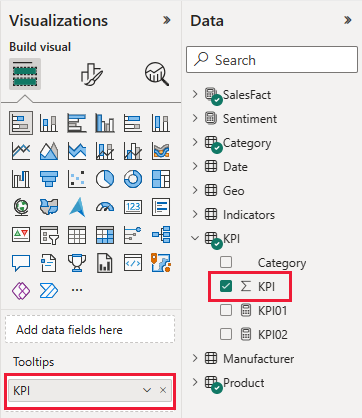Screen dimensions: 362x418
Task: Open the Format visual paintbrush tab
Action: 91,74
